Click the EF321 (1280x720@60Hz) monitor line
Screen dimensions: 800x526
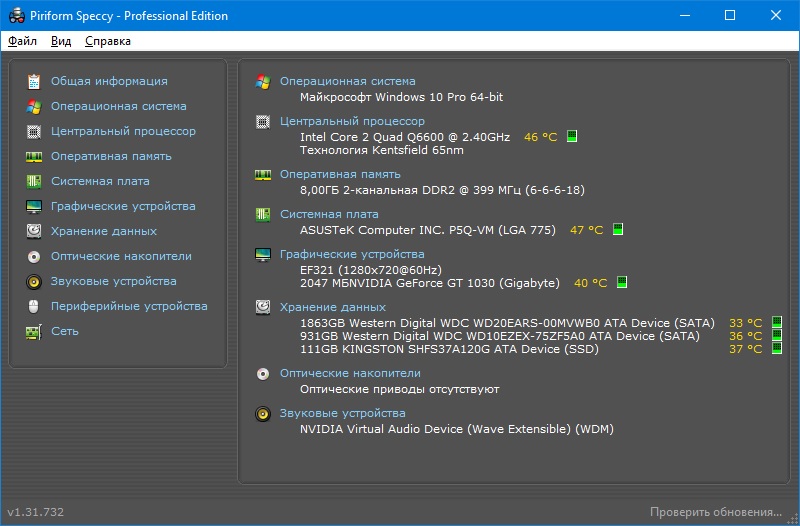click(371, 270)
